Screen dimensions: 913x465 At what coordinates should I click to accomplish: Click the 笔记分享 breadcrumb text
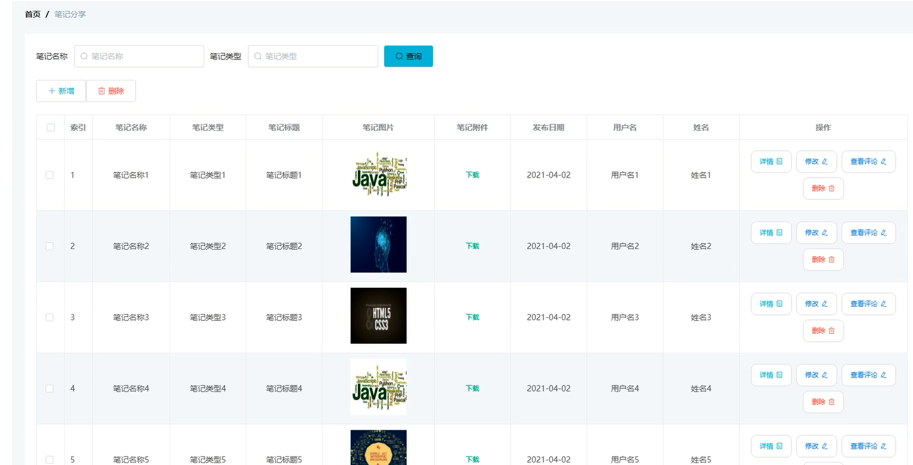coord(70,14)
